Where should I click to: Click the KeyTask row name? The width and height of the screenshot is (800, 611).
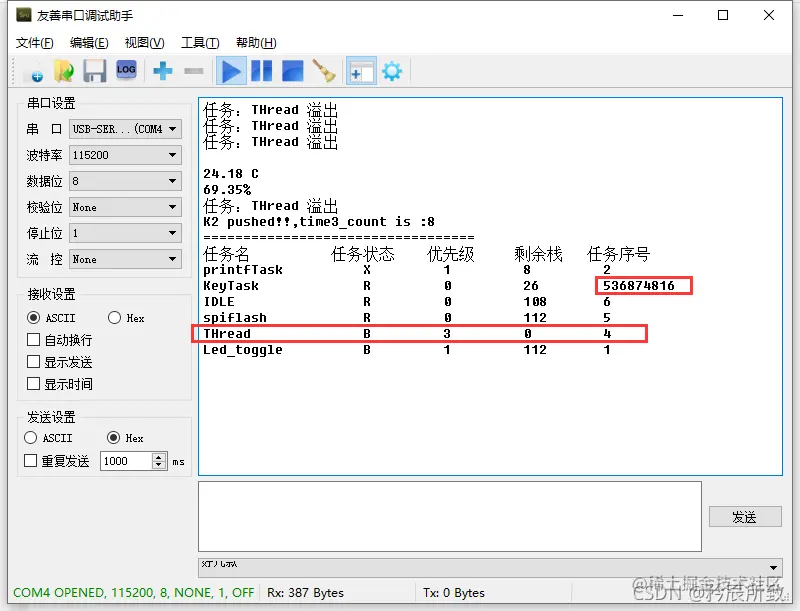coord(231,286)
